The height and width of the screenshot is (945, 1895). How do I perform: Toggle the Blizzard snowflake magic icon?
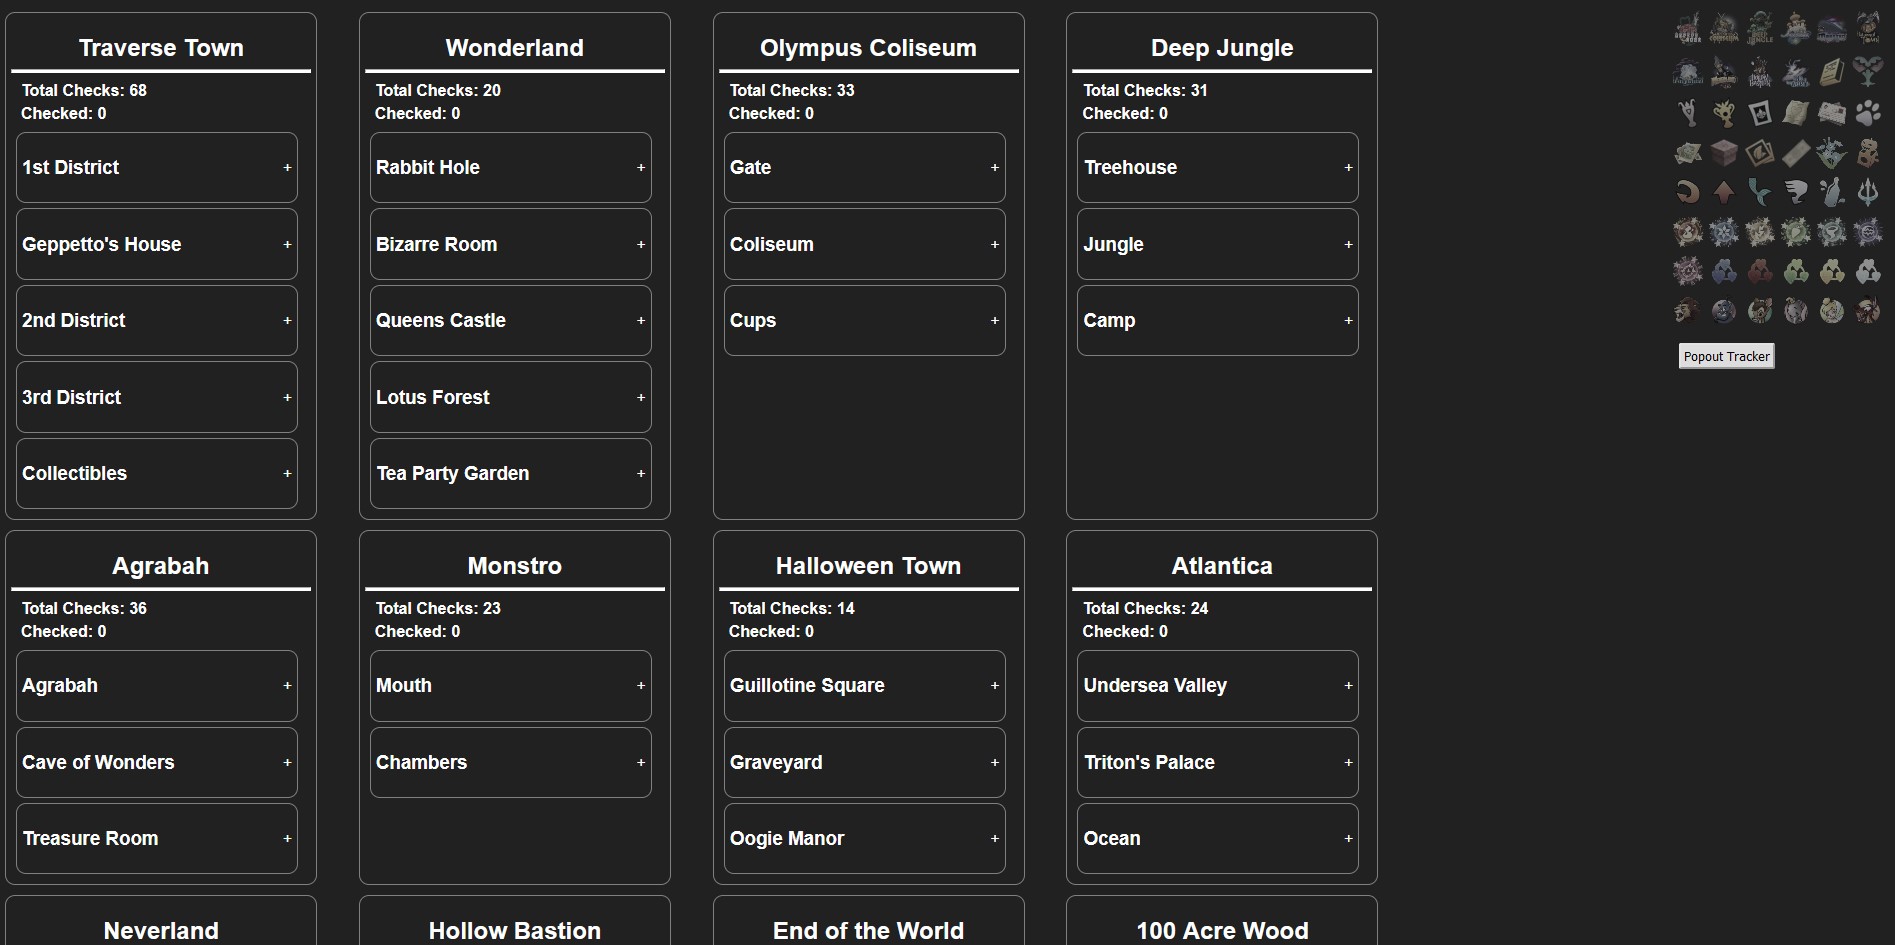coord(1724,232)
